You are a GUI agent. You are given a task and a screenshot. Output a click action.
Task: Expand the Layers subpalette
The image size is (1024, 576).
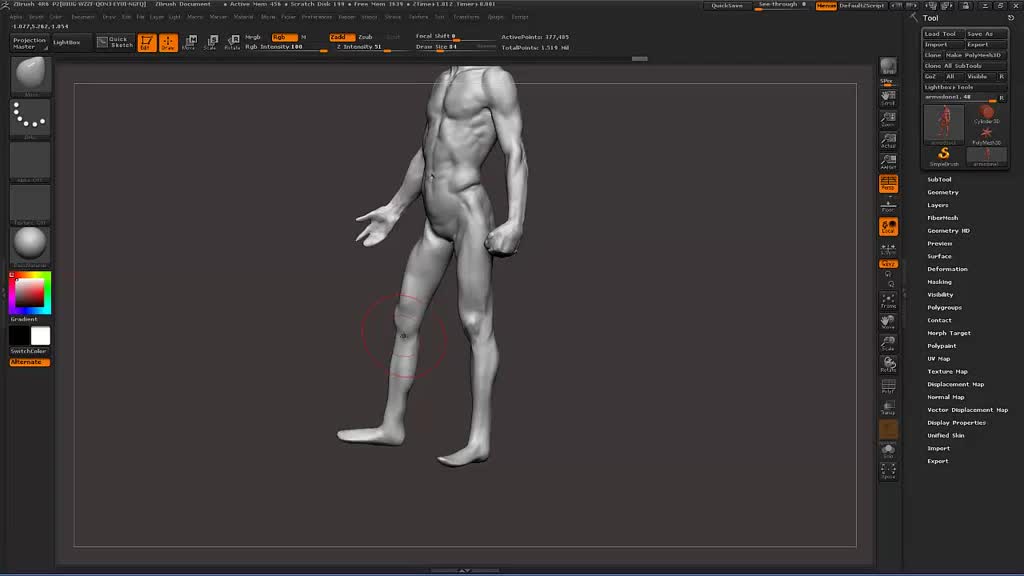coord(937,205)
